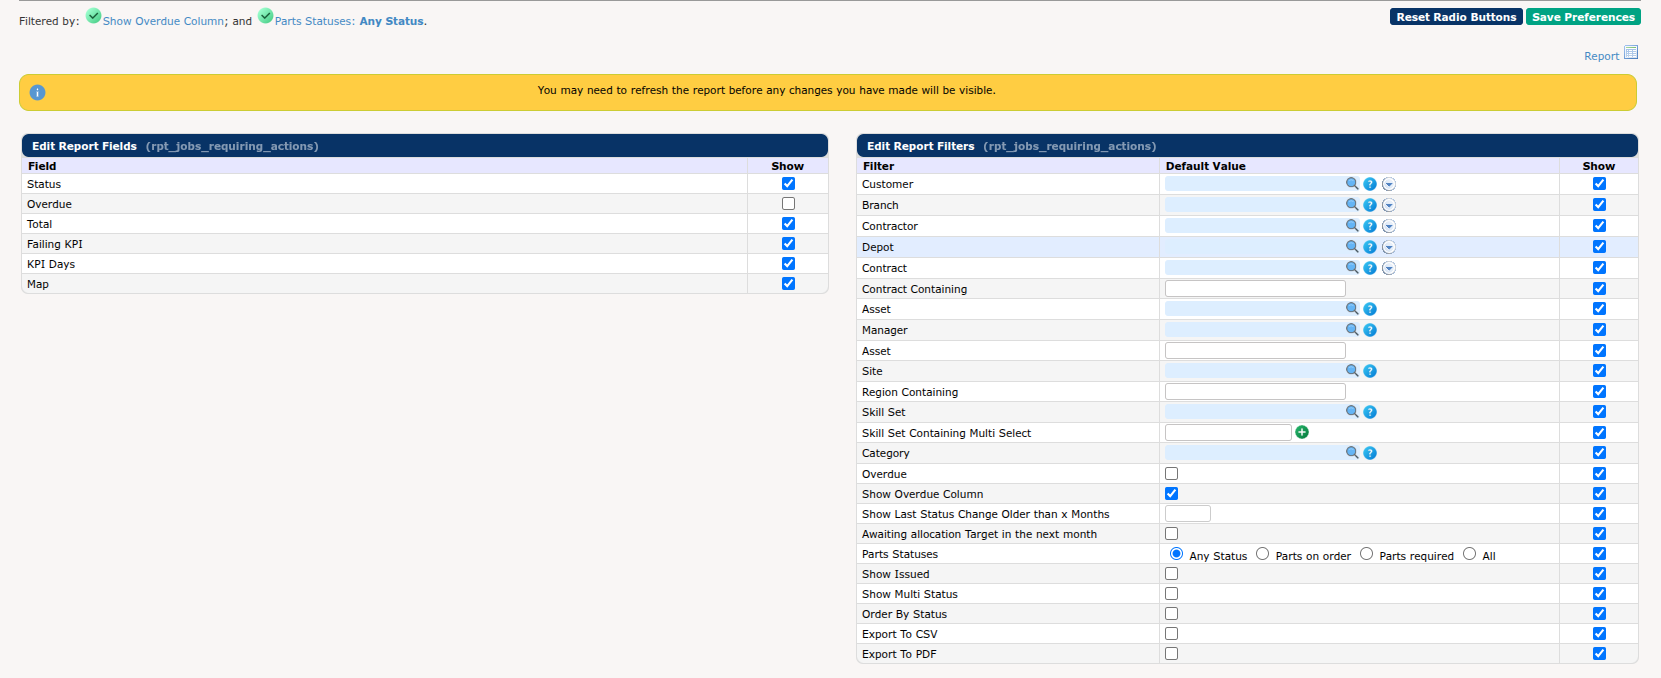
Task: Open the help icon for Depot filter
Action: point(1370,247)
